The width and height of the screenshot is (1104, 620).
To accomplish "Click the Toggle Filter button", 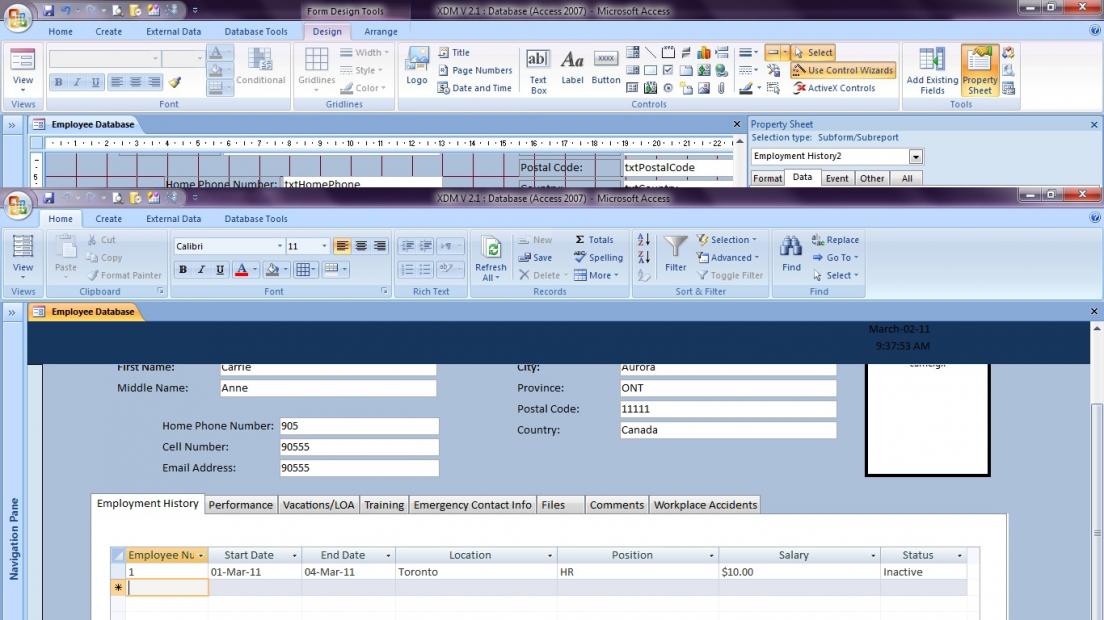I will pyautogui.click(x=730, y=275).
